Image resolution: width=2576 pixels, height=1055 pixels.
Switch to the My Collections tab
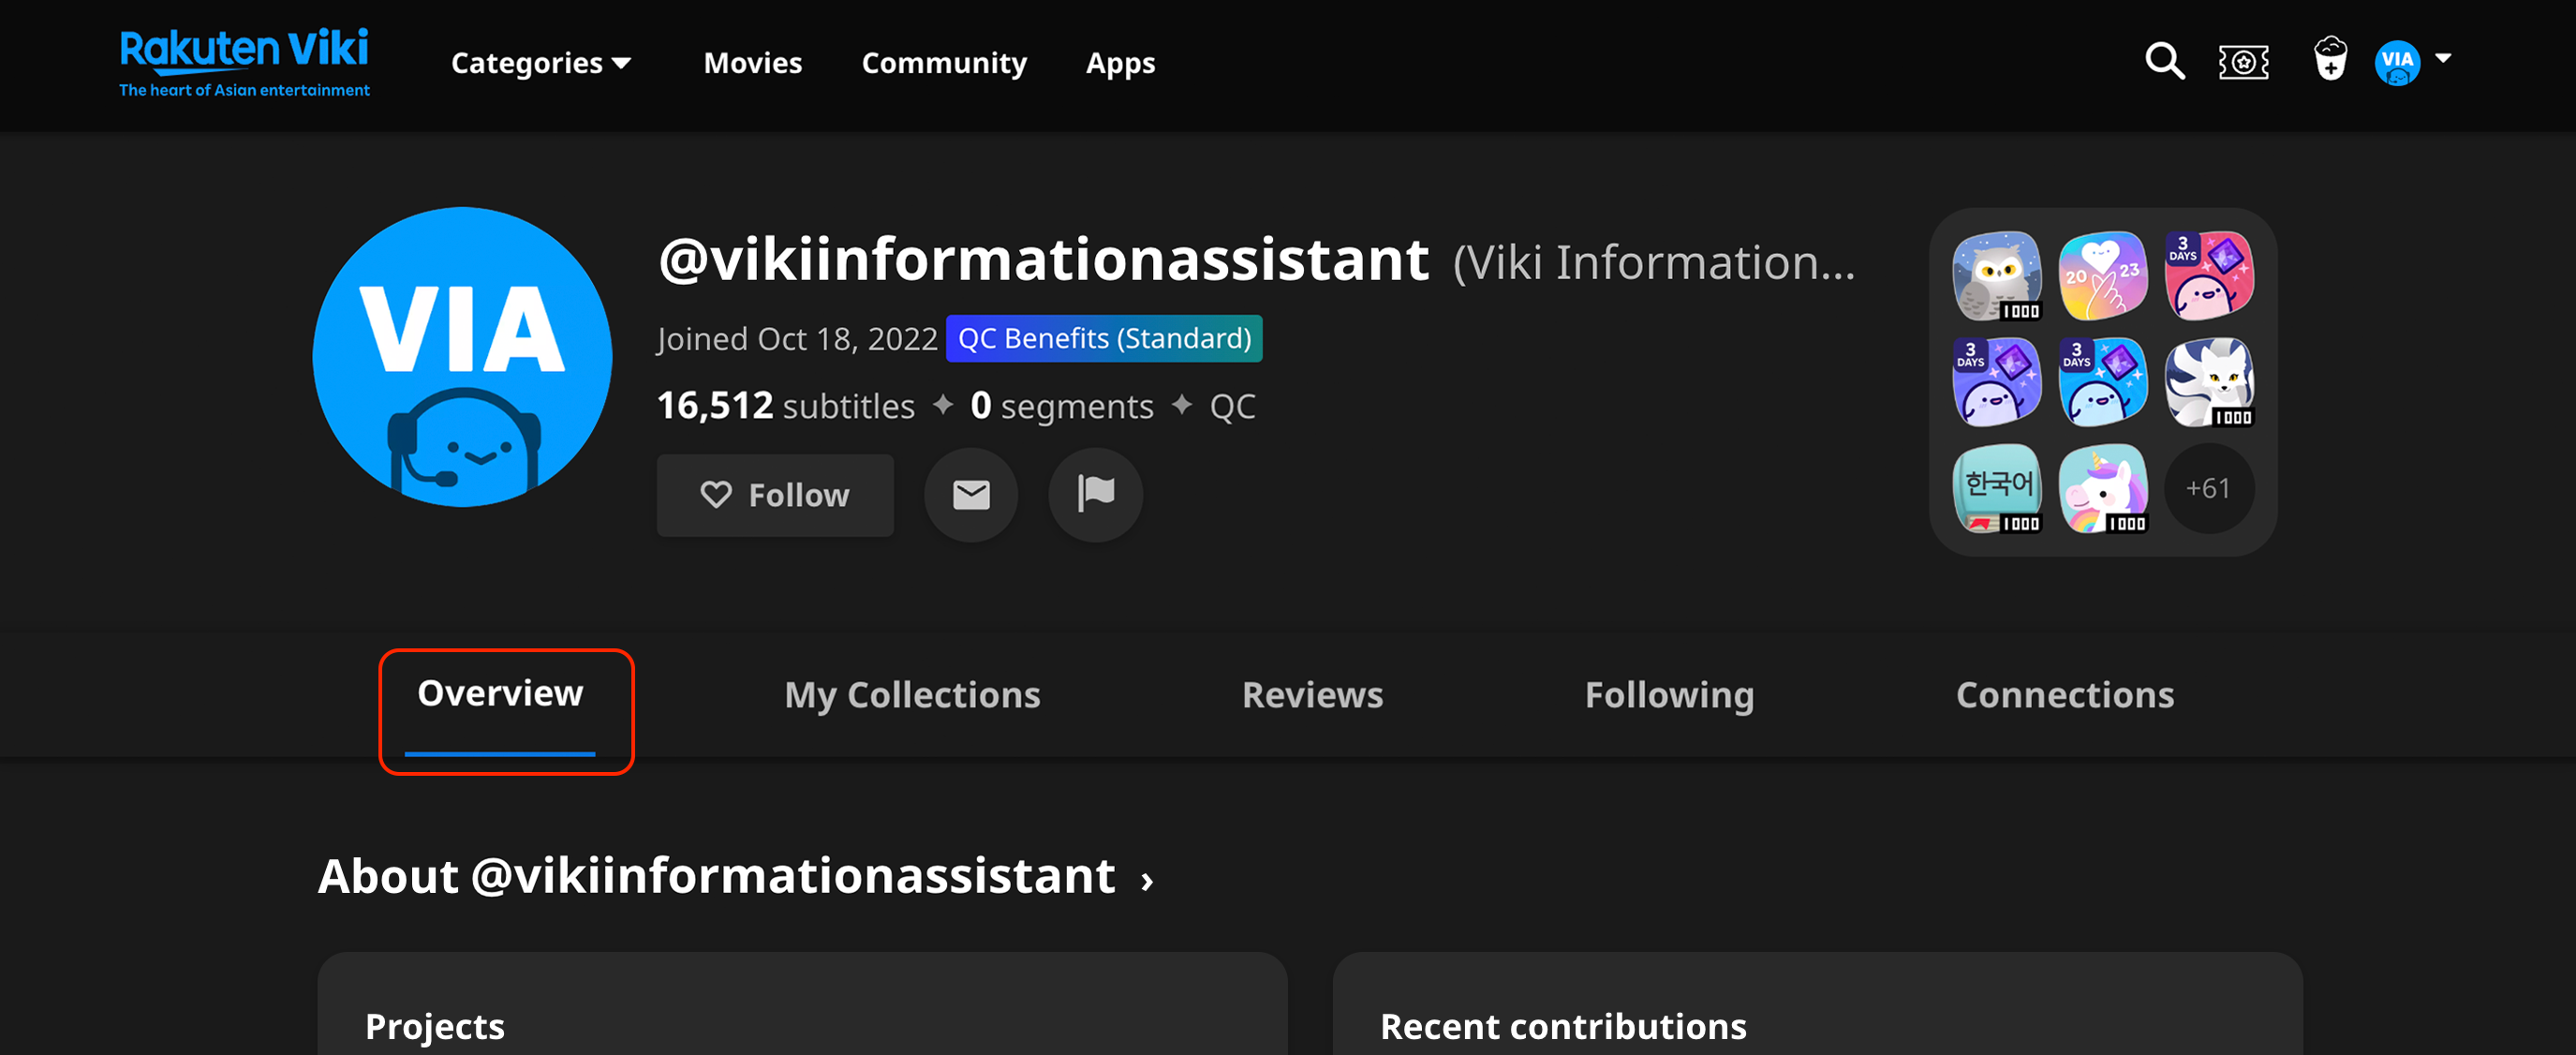(912, 695)
